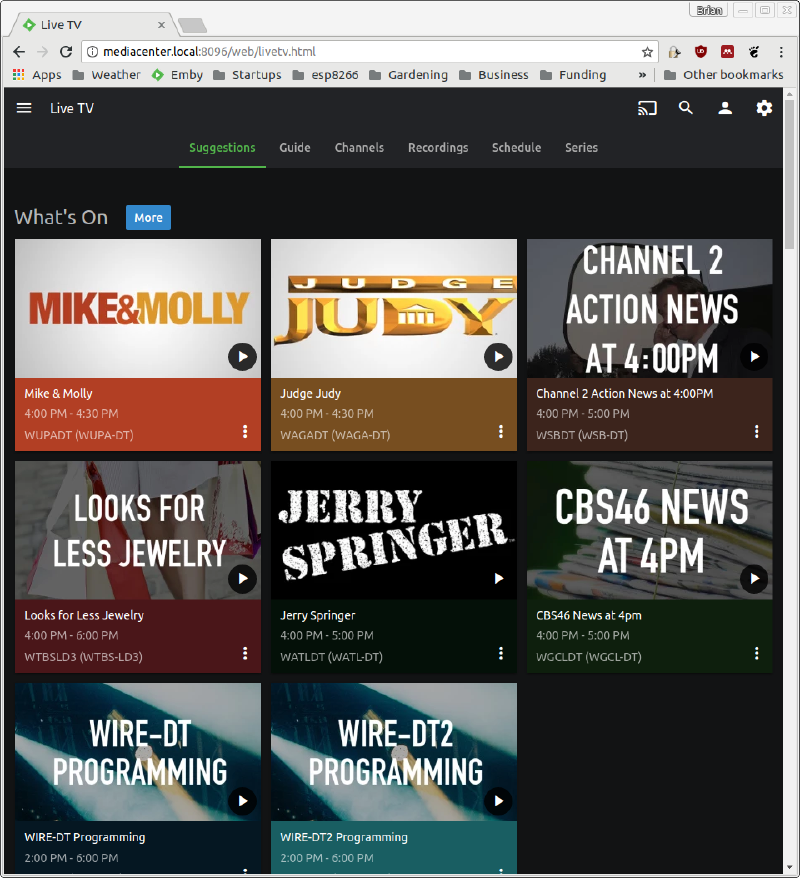Viewport: 800px width, 878px height.
Task: Open the Other bookmarks folder
Action: (x=723, y=74)
